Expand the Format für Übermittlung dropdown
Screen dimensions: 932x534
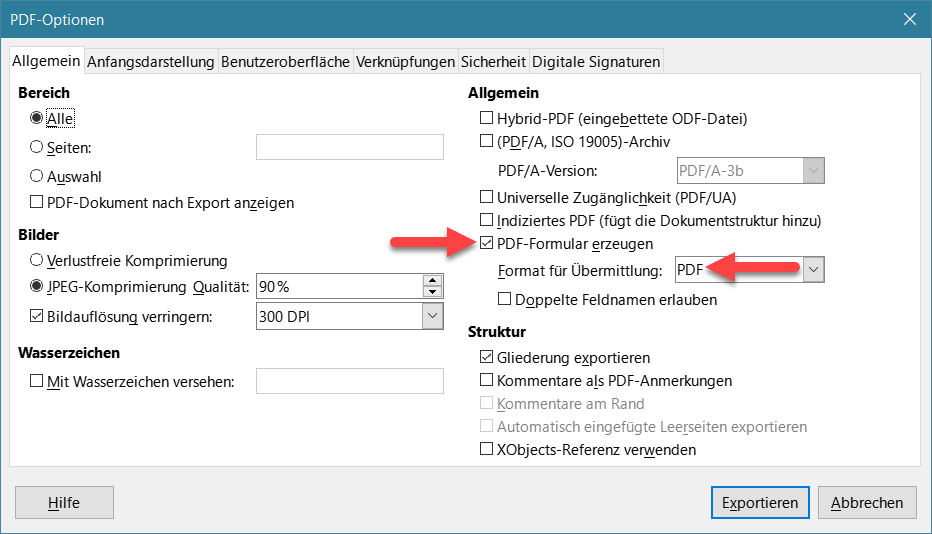pyautogui.click(x=813, y=270)
